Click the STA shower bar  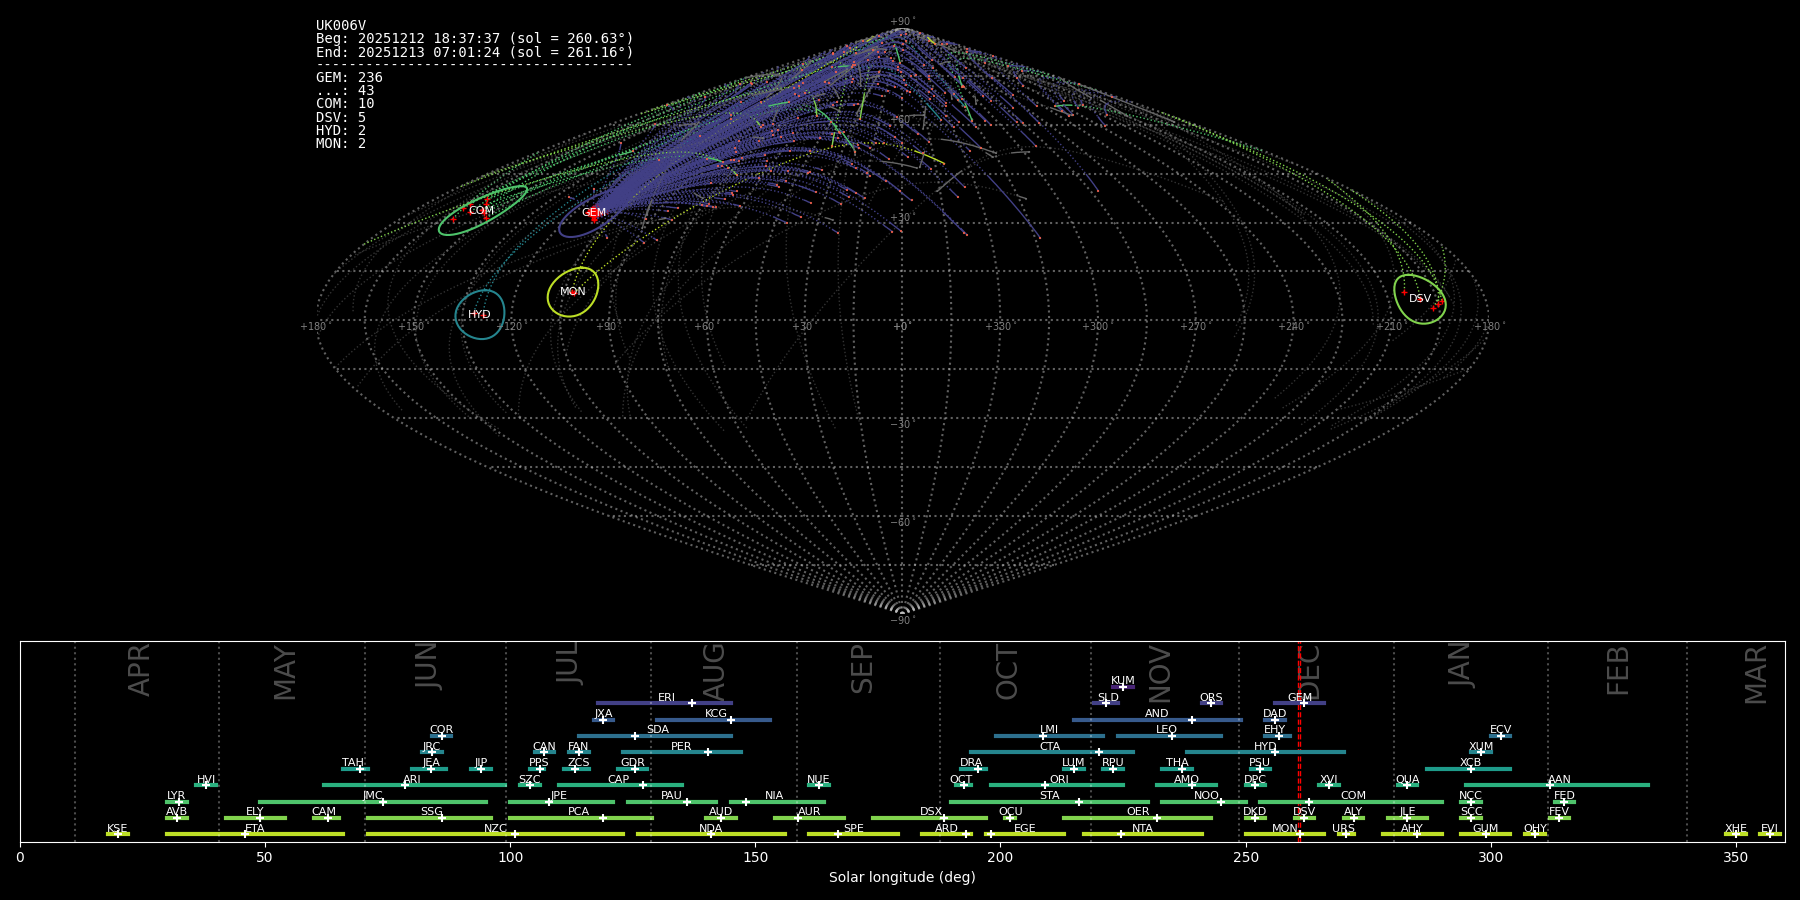point(1049,802)
